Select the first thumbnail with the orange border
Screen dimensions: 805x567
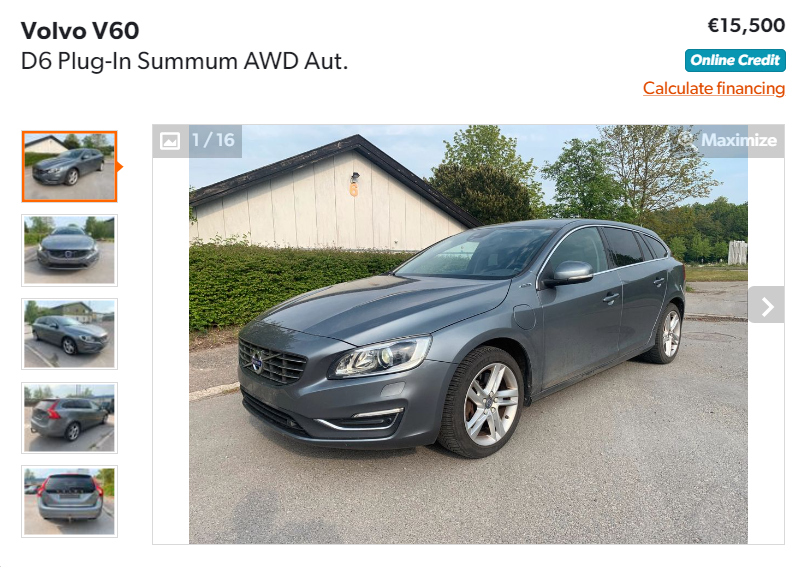69,166
